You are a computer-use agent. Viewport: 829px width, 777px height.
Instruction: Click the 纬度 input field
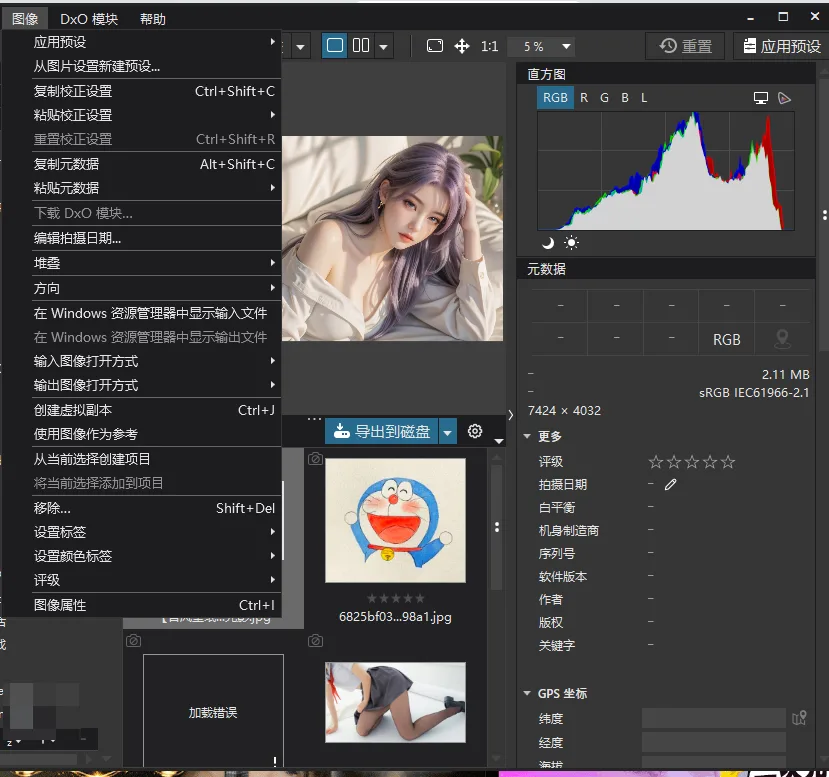pyautogui.click(x=714, y=718)
